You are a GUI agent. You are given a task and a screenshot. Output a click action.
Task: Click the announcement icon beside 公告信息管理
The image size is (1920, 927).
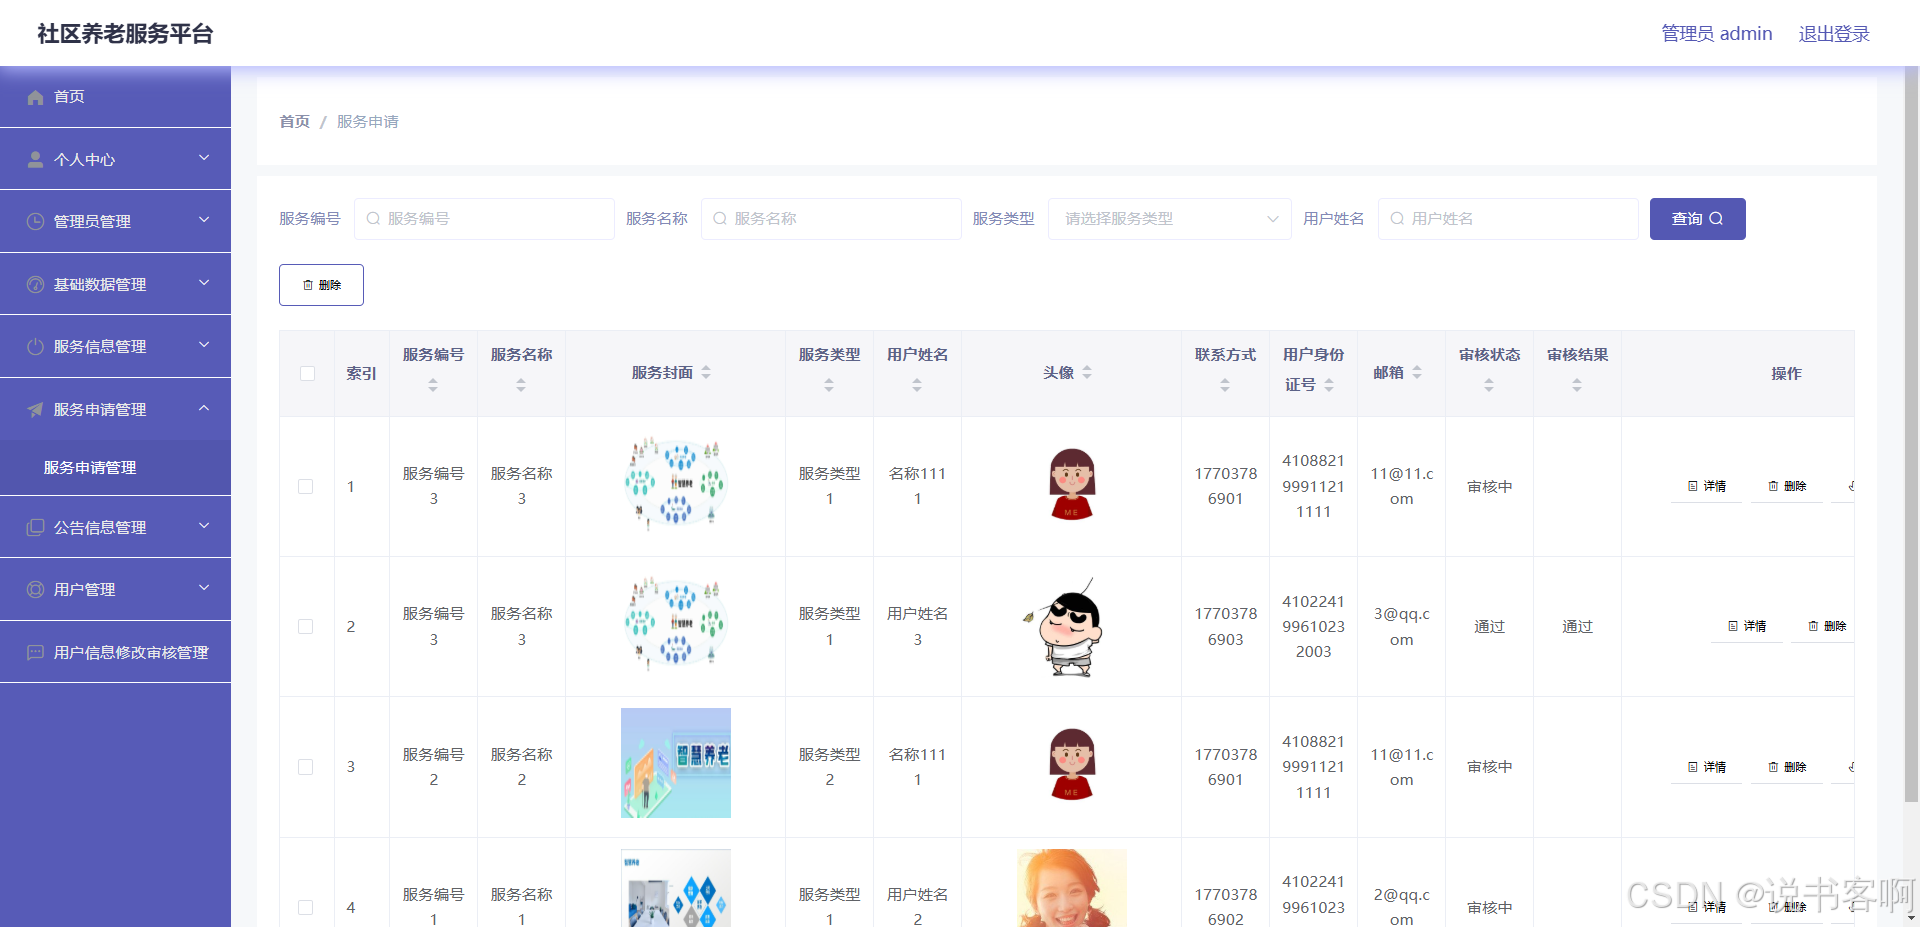point(35,526)
